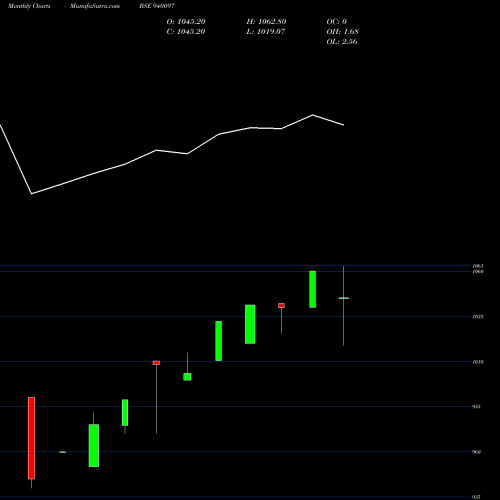This screenshot has height=500, width=500.
Task: Click the 1019 price axis label
Action: click(x=478, y=362)
